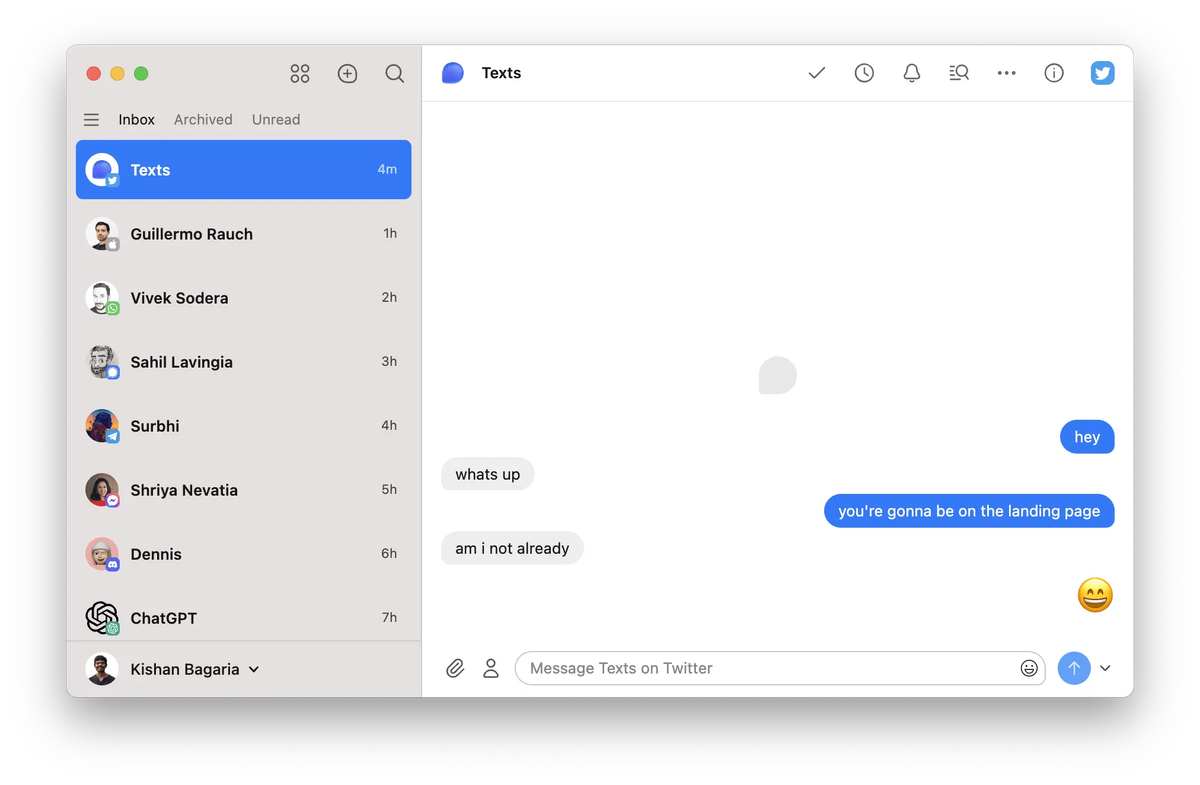Click the Texts logo in chat header
The width and height of the screenshot is (1200, 785).
(453, 73)
